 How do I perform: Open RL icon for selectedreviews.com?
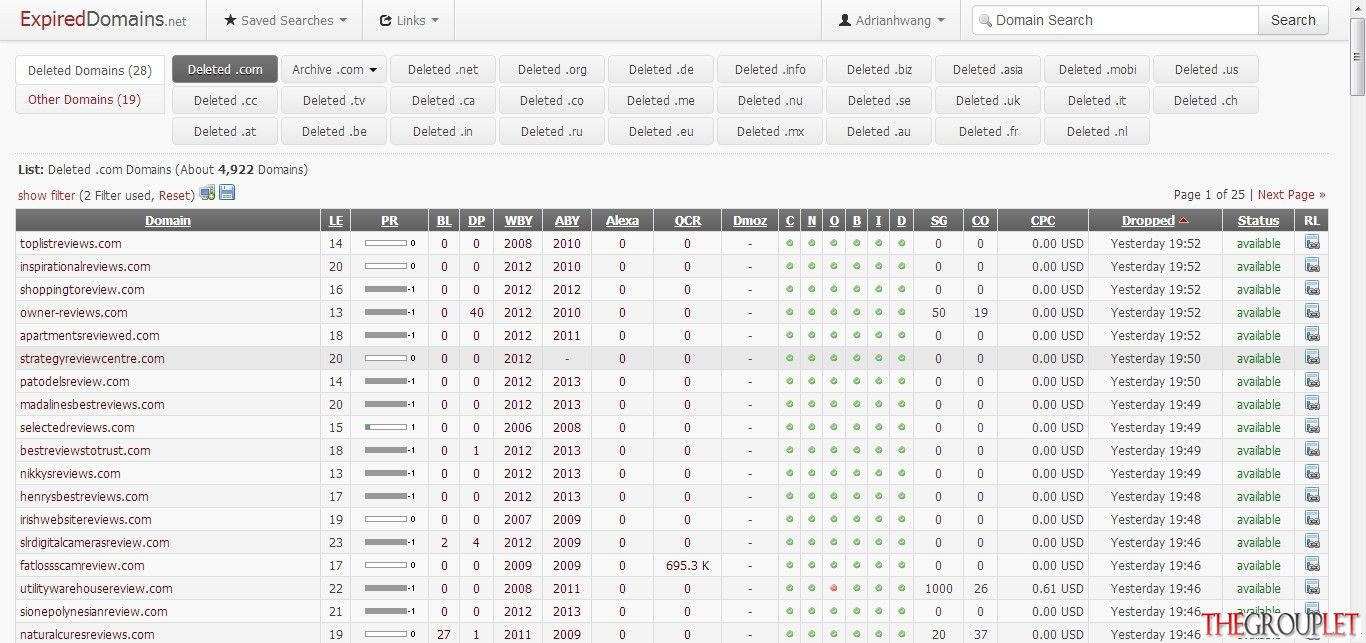pos(1312,427)
